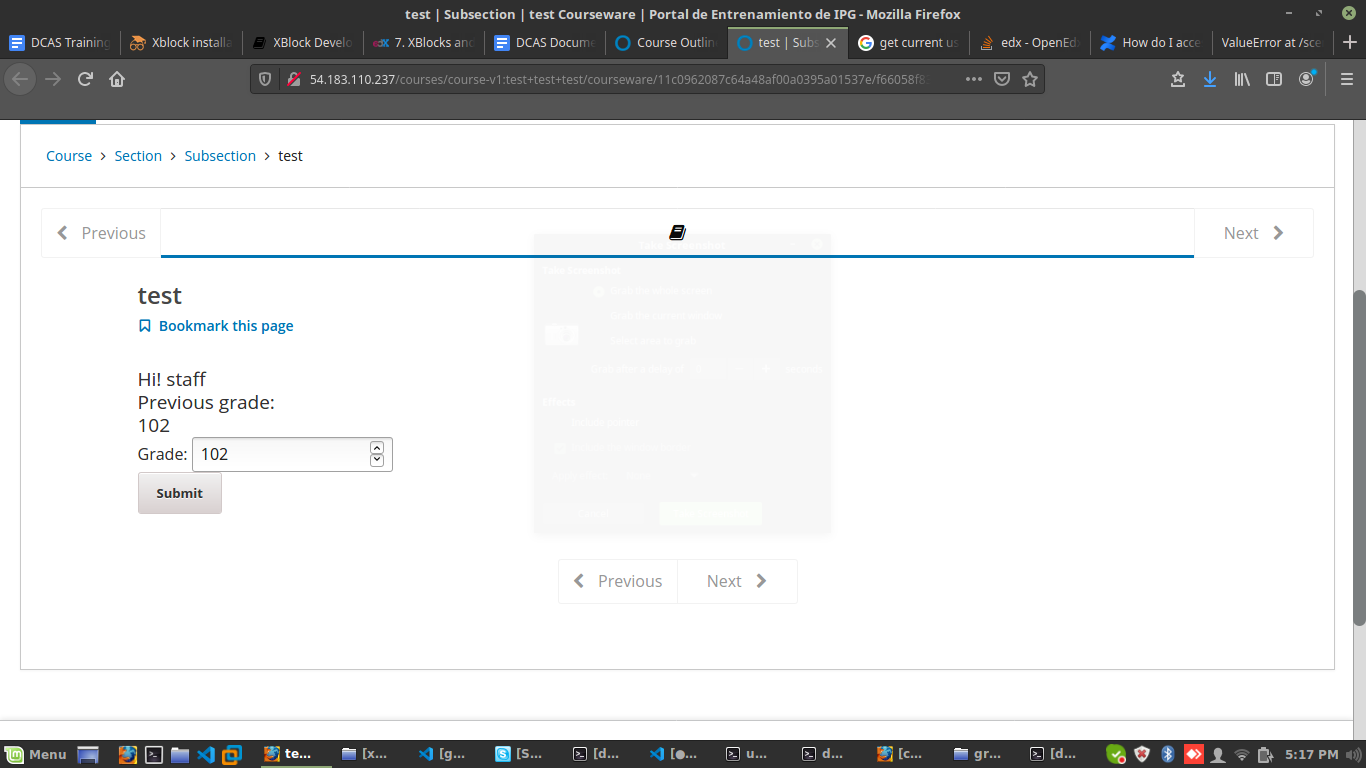Open the 5:17 PM clock calendar
This screenshot has width=1366, height=768.
(1312, 754)
